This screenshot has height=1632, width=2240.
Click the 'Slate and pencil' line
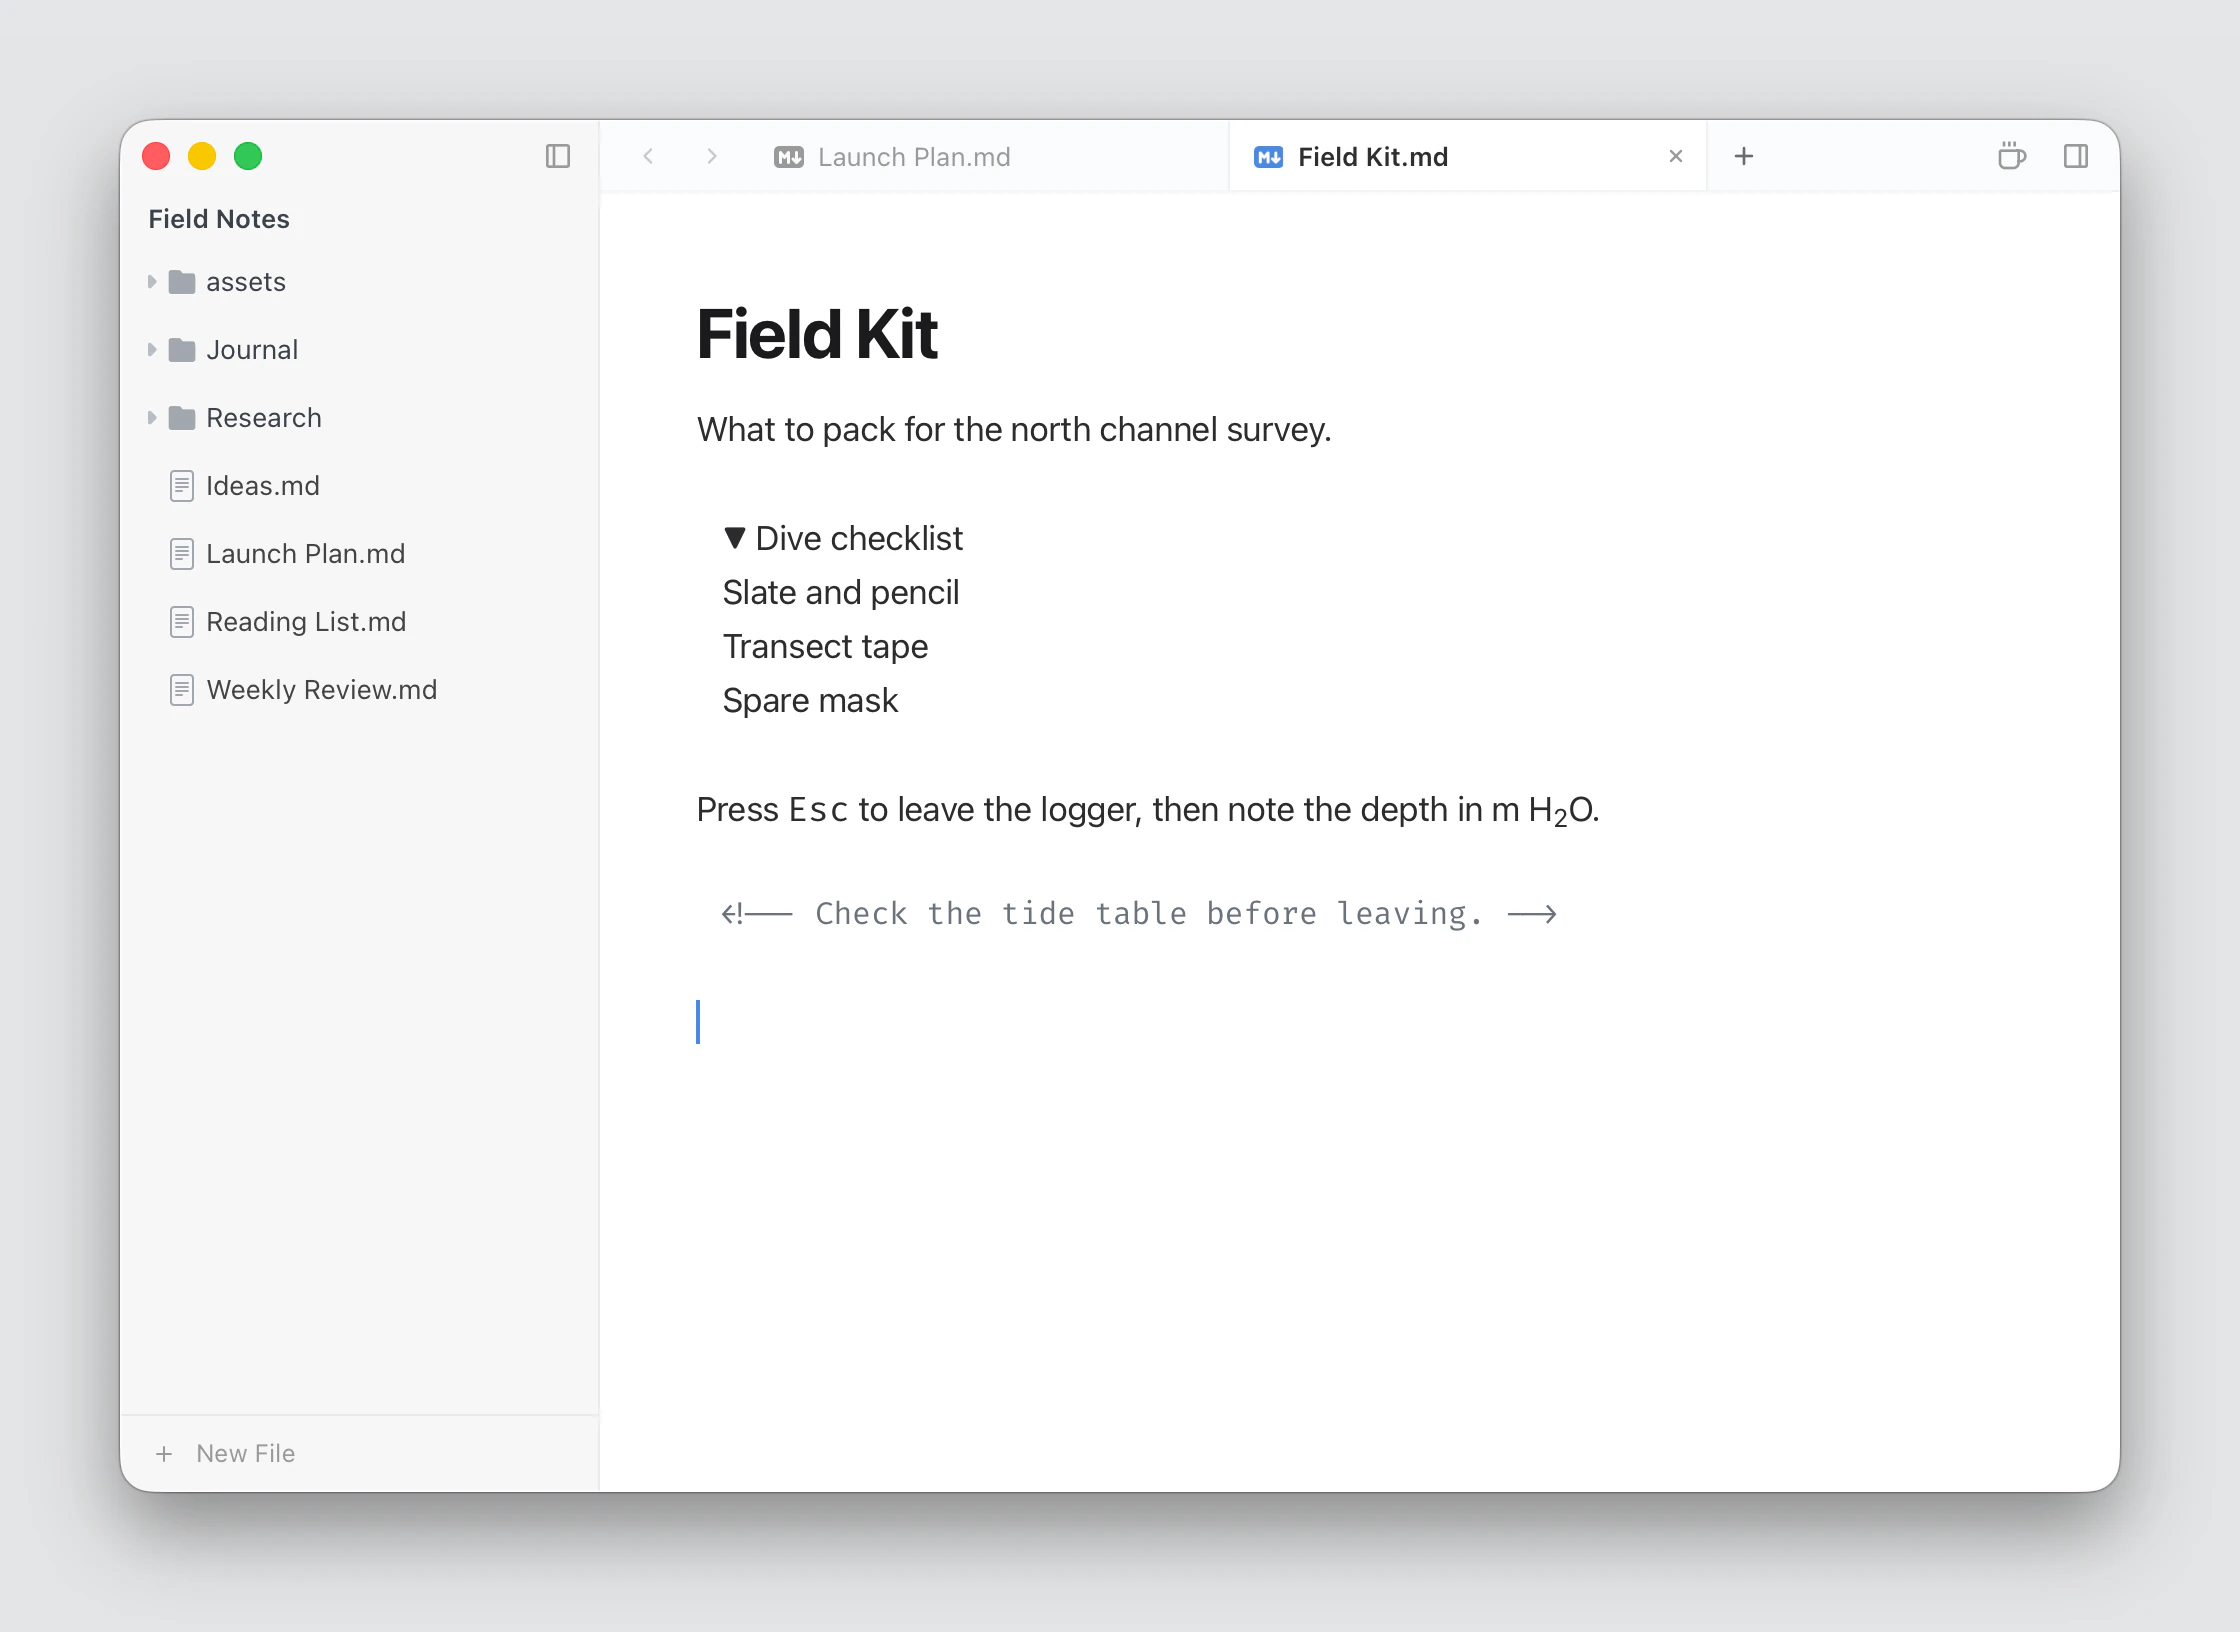pyautogui.click(x=841, y=592)
